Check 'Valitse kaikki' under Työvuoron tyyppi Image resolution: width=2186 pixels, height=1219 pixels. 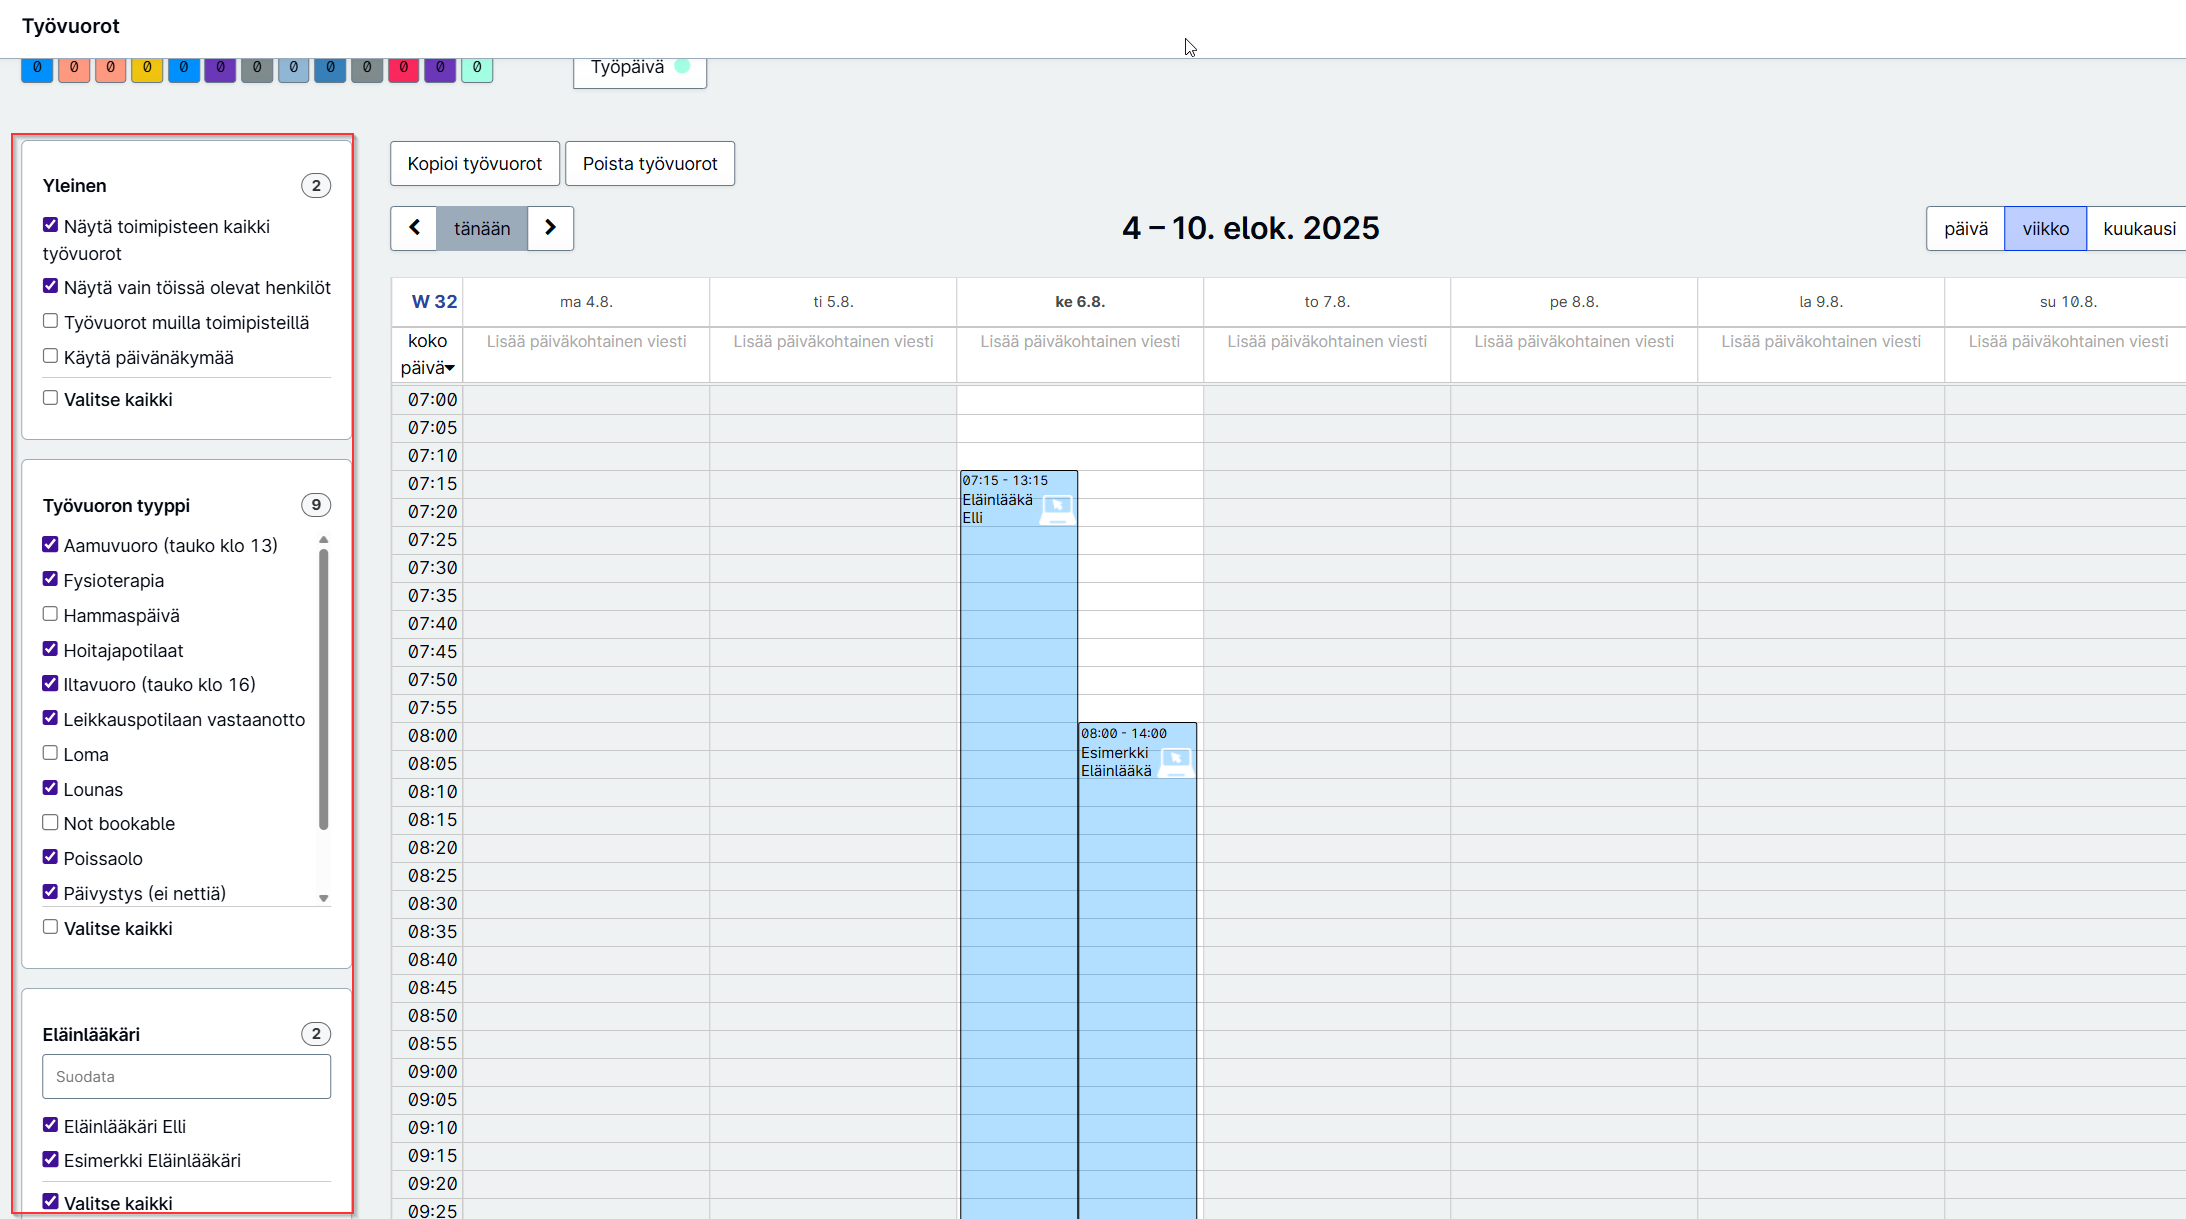(50, 927)
